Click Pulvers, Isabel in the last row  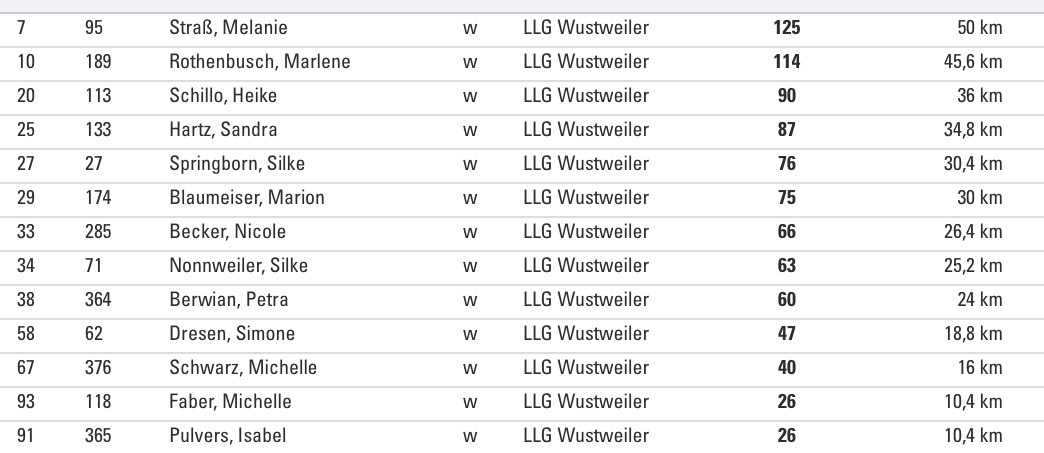(x=228, y=436)
